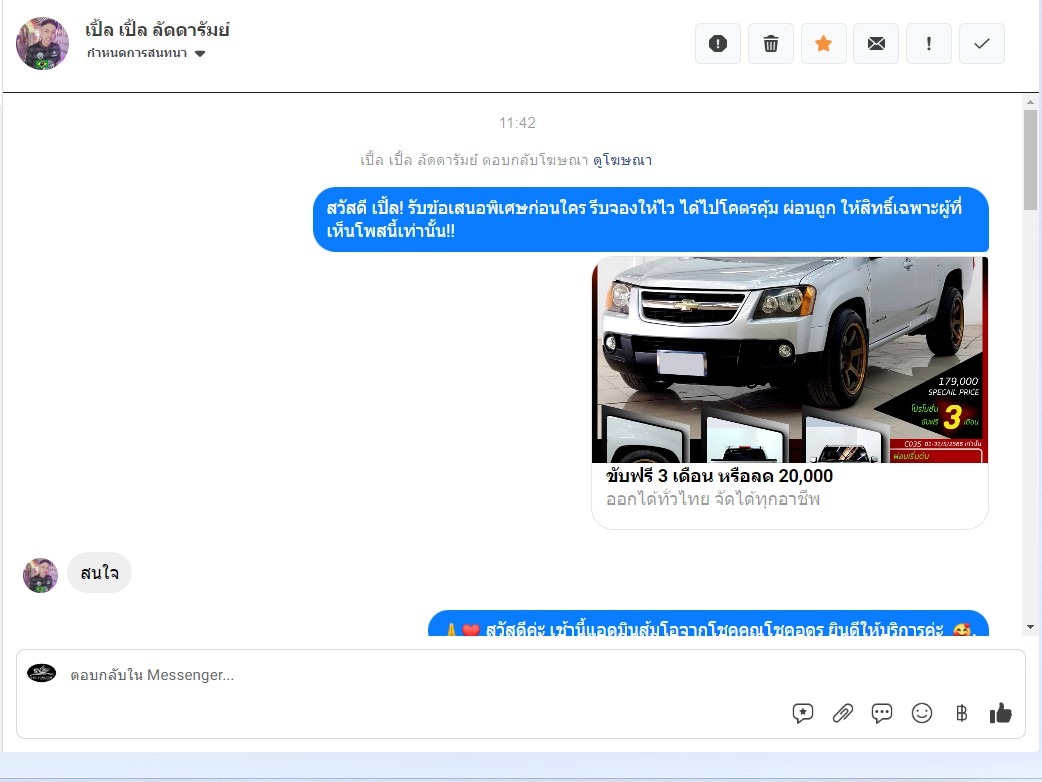Click the chat scrollbar thumb

click(1030, 160)
